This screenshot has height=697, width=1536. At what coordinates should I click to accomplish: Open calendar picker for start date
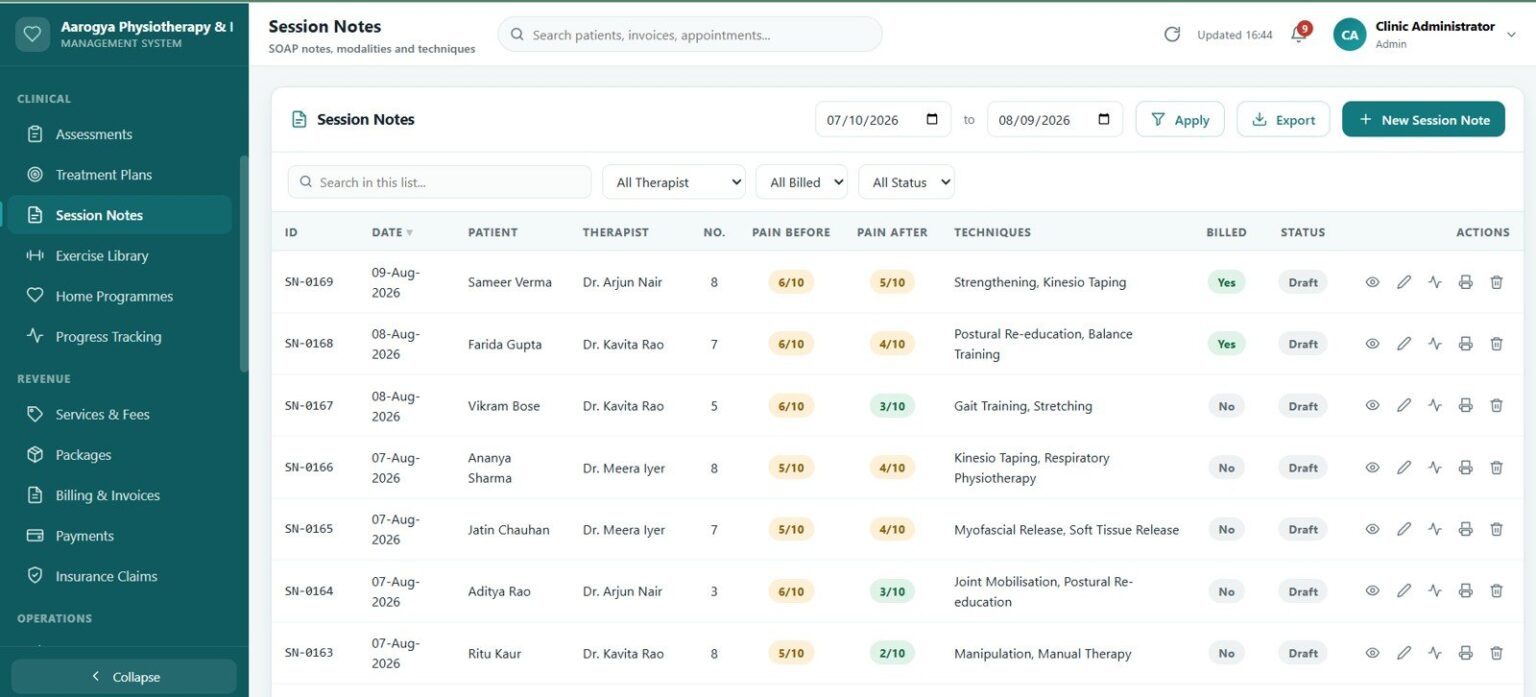point(932,119)
